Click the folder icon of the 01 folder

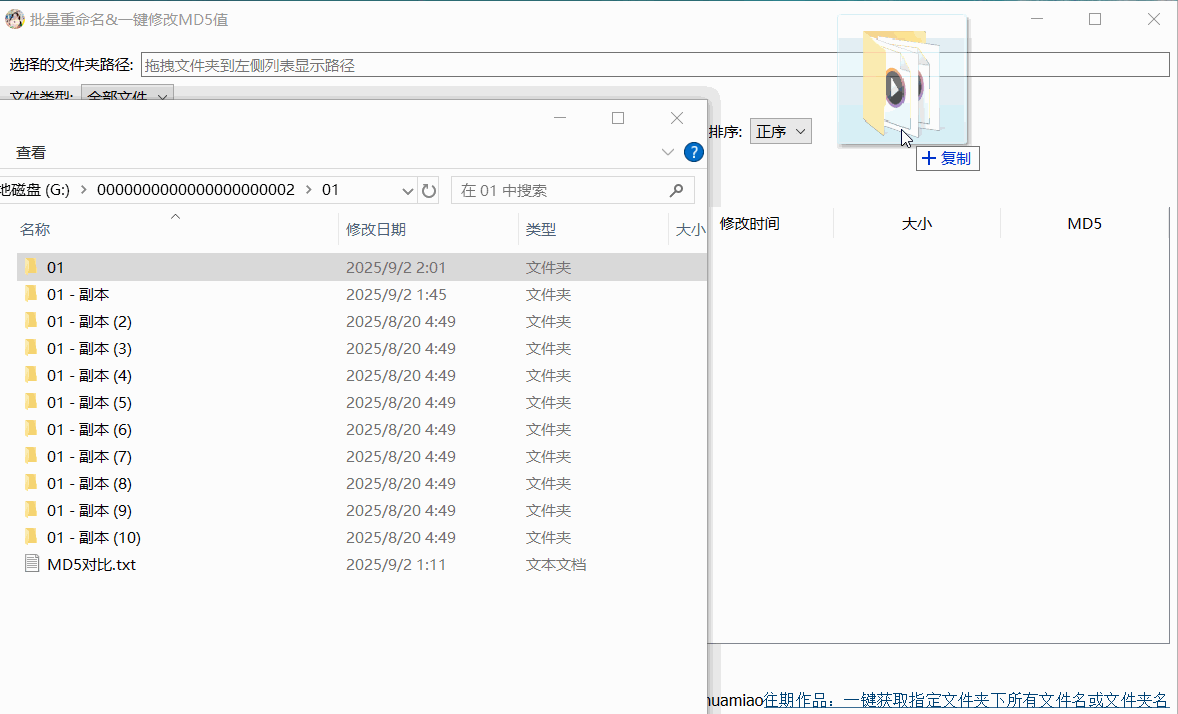(x=31, y=266)
